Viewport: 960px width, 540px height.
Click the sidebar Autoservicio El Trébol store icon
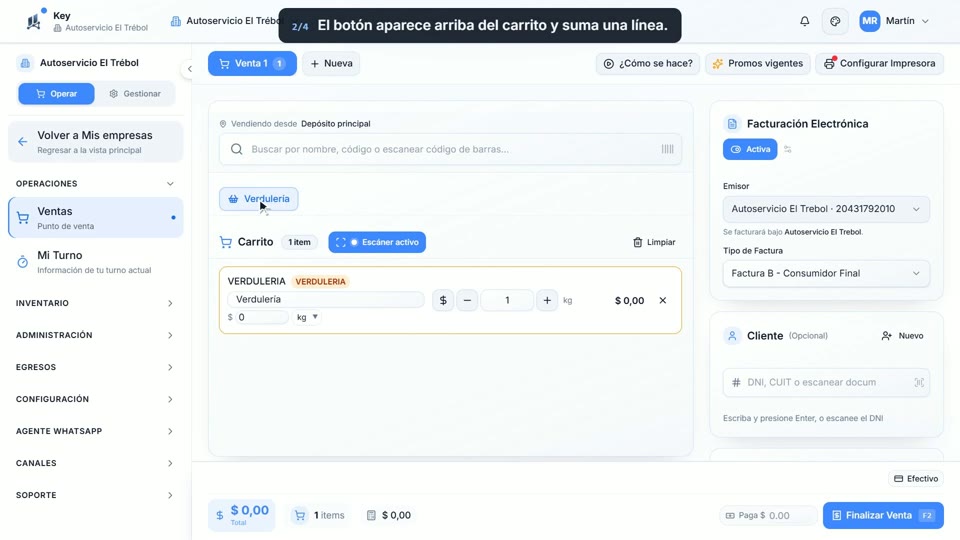tap(25, 63)
